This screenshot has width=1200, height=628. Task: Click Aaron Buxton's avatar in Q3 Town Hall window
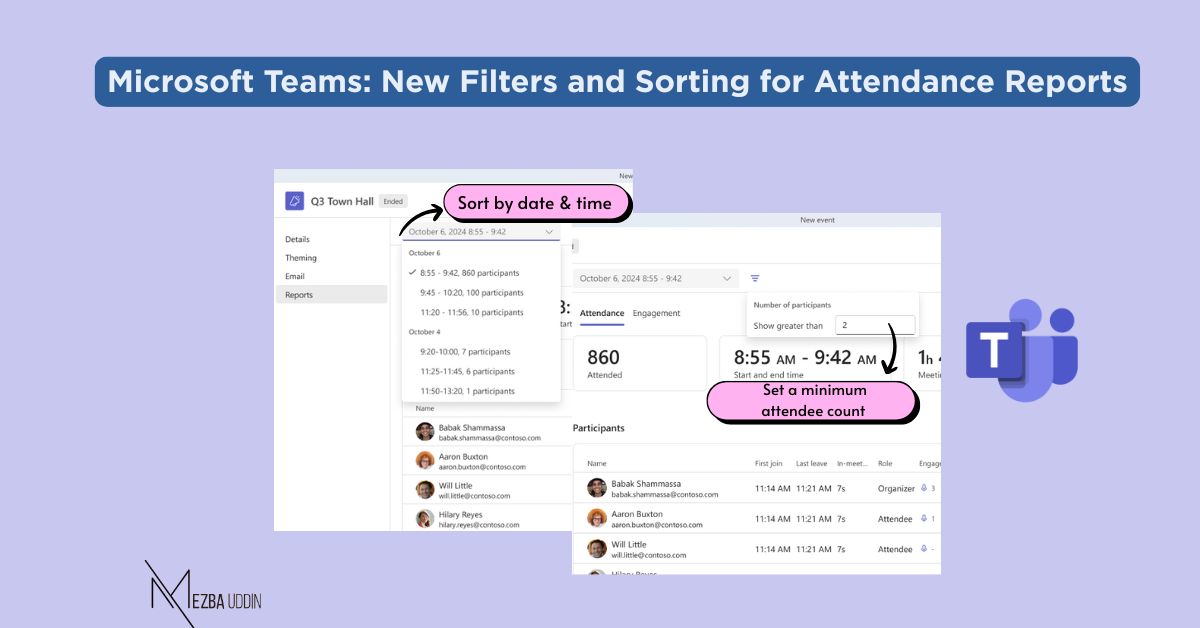click(425, 461)
